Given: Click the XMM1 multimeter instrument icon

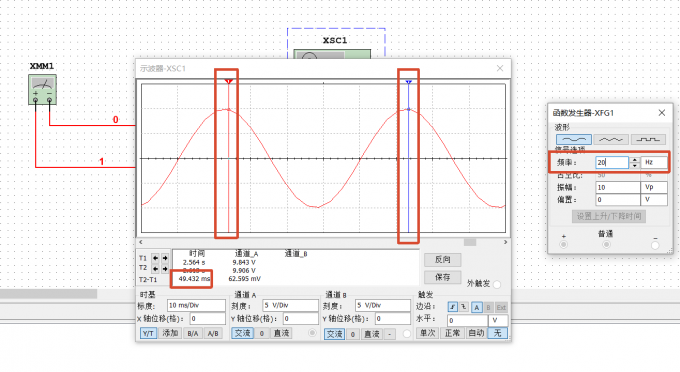Looking at the screenshot, I should click(42, 89).
